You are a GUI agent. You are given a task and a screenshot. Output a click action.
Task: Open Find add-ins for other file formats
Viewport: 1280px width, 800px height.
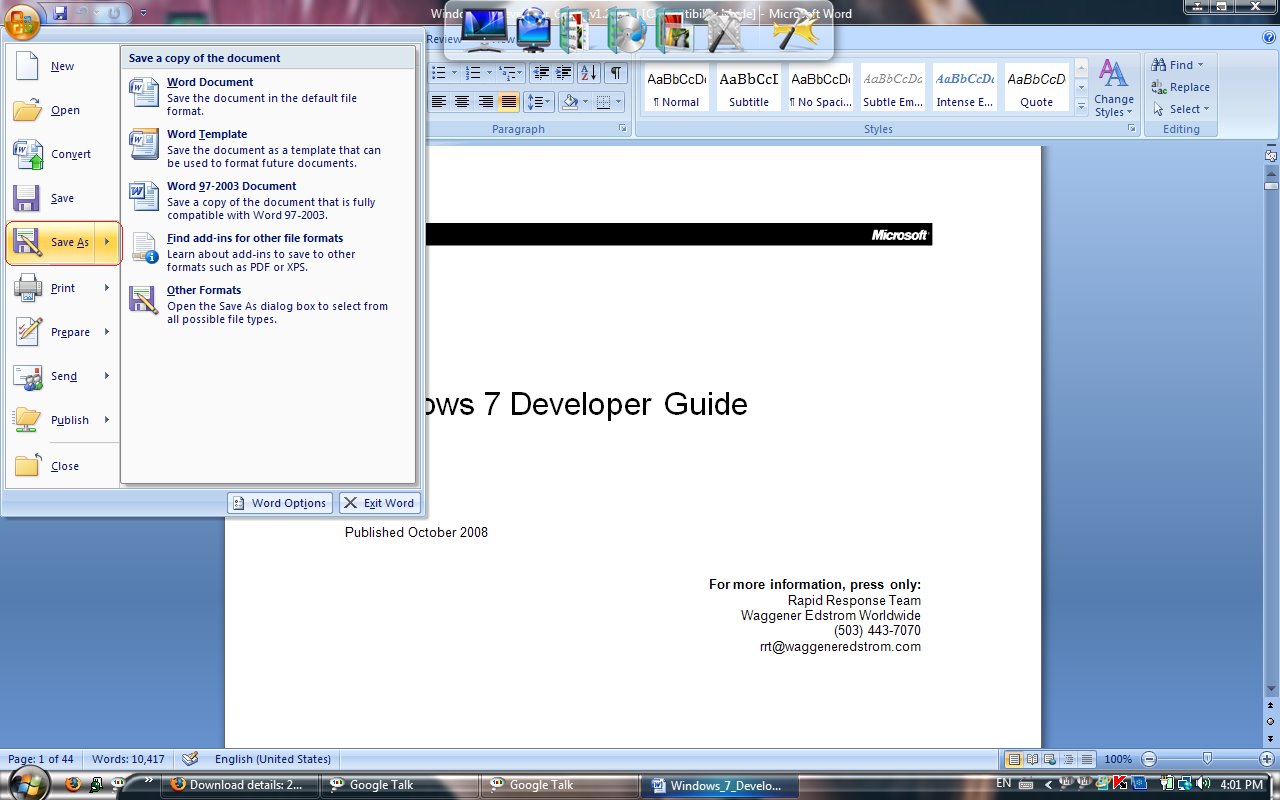click(x=268, y=253)
